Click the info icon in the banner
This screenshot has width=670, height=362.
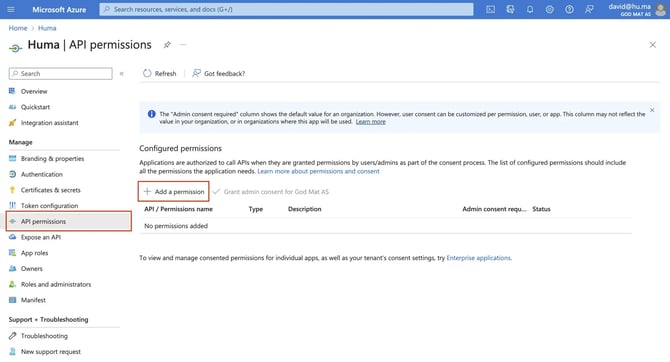tap(151, 114)
